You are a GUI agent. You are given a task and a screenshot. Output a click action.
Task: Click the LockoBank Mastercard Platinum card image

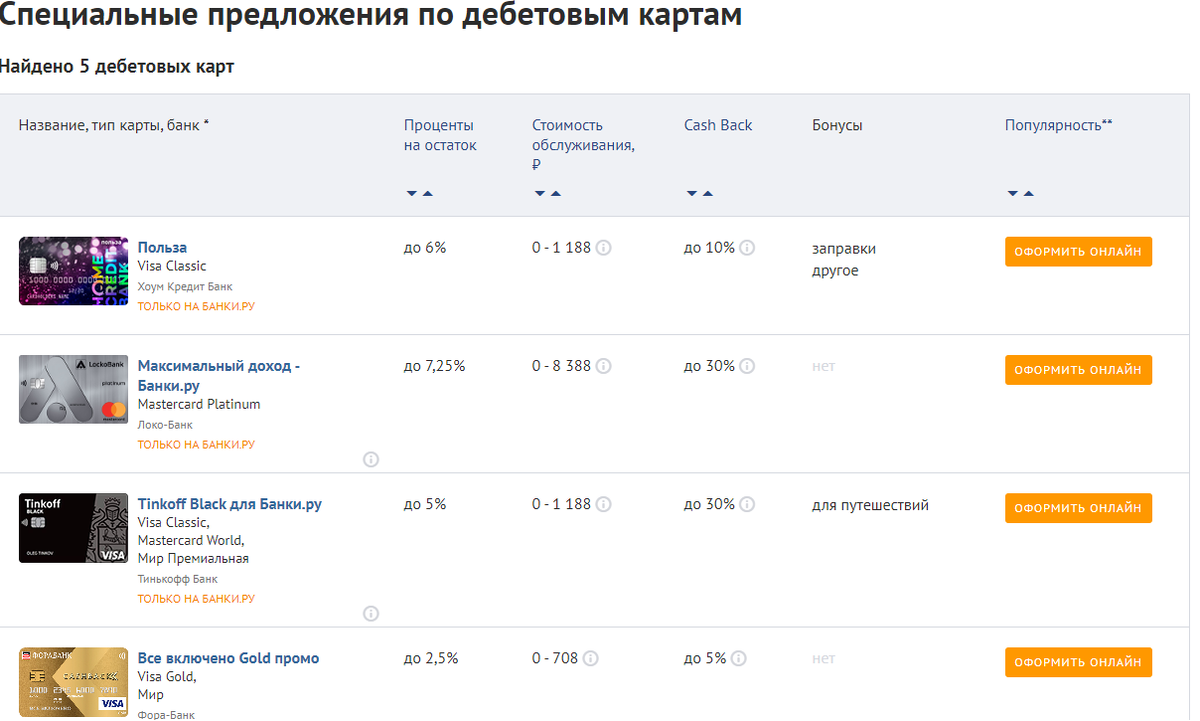73,389
